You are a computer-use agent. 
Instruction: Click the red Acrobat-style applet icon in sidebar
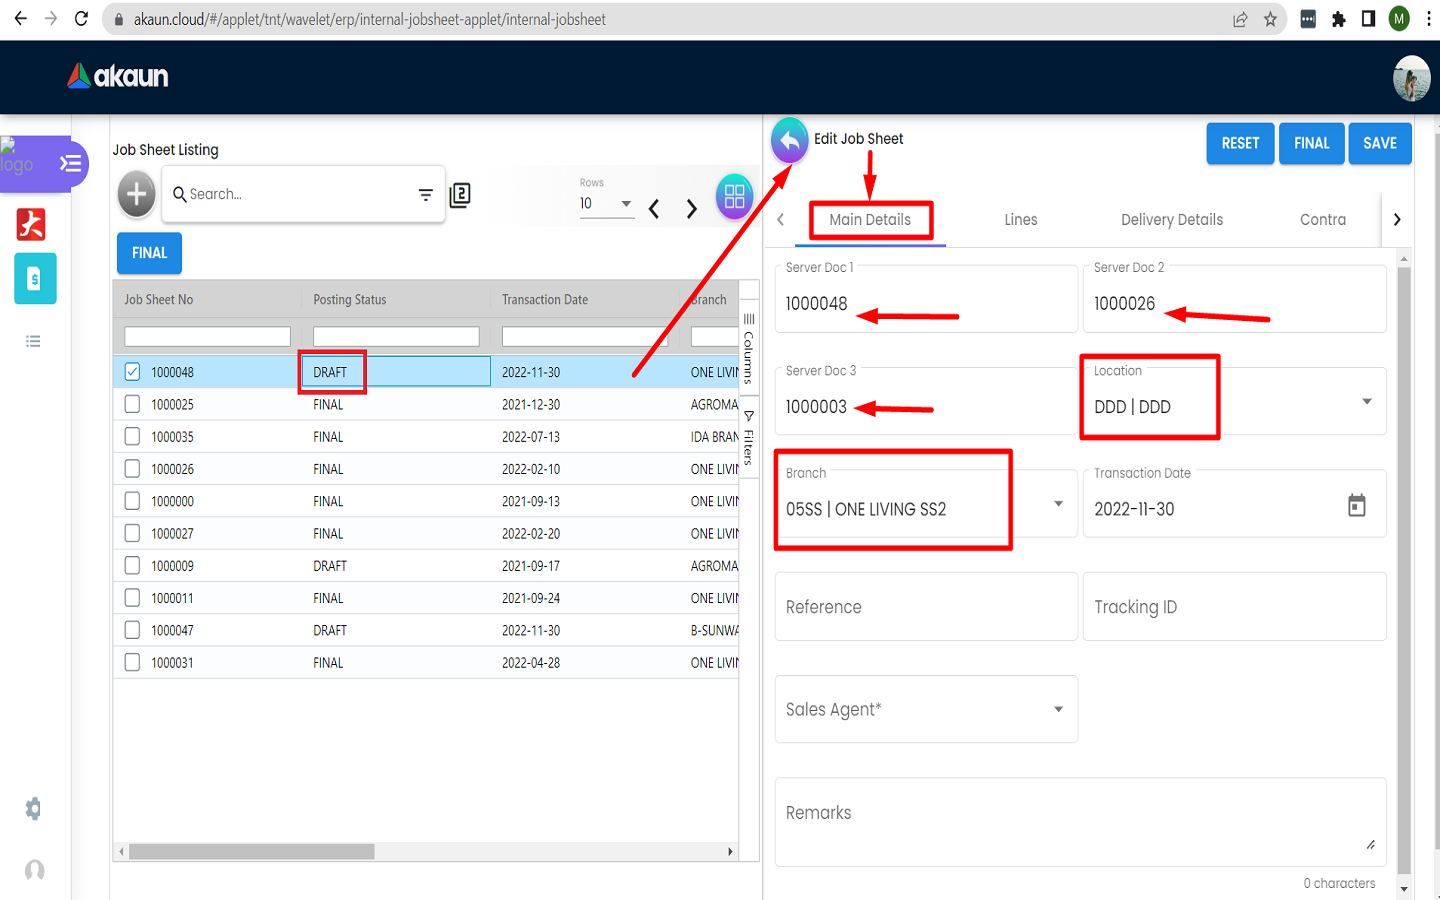(32, 224)
